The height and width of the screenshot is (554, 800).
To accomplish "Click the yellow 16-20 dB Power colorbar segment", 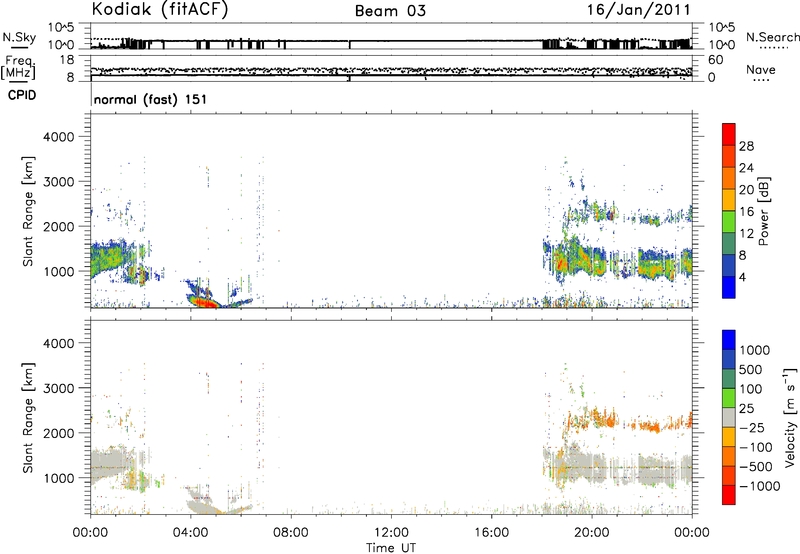I will (x=729, y=200).
